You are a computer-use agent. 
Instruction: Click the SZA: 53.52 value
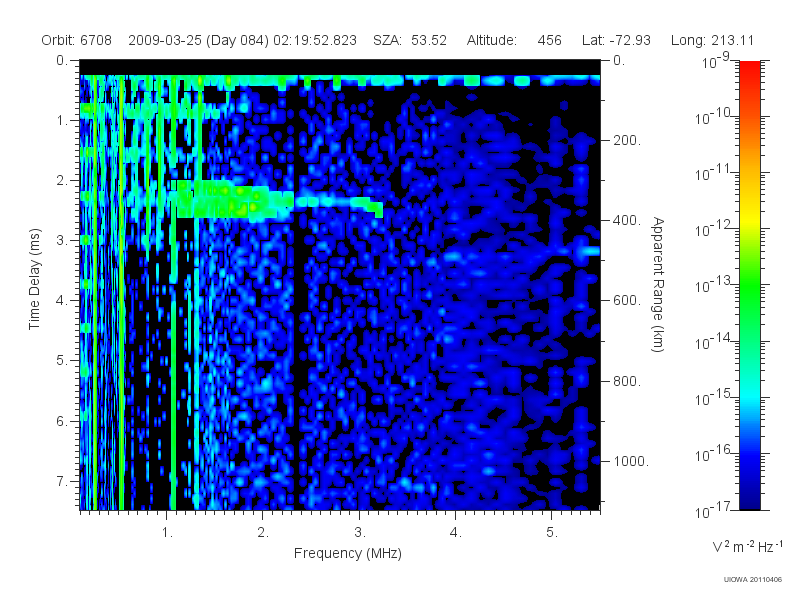[x=410, y=40]
